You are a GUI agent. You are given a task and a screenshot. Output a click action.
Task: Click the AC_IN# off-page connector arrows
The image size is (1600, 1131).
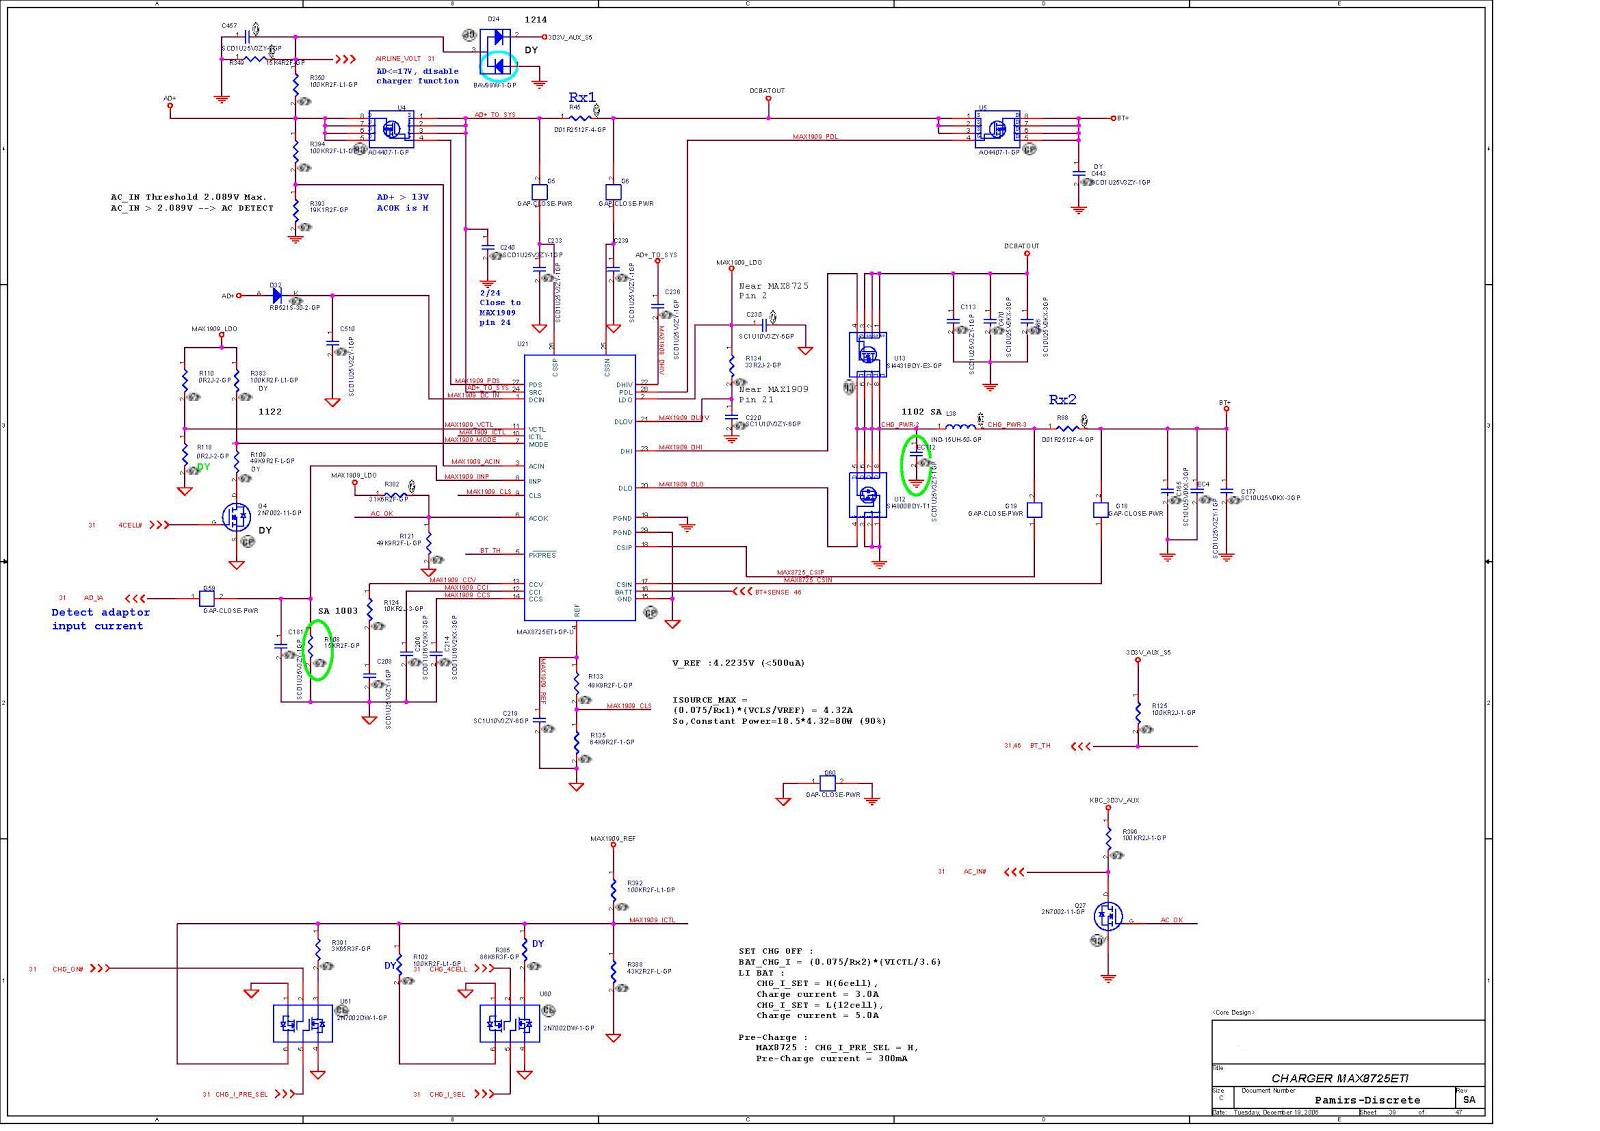click(1014, 872)
